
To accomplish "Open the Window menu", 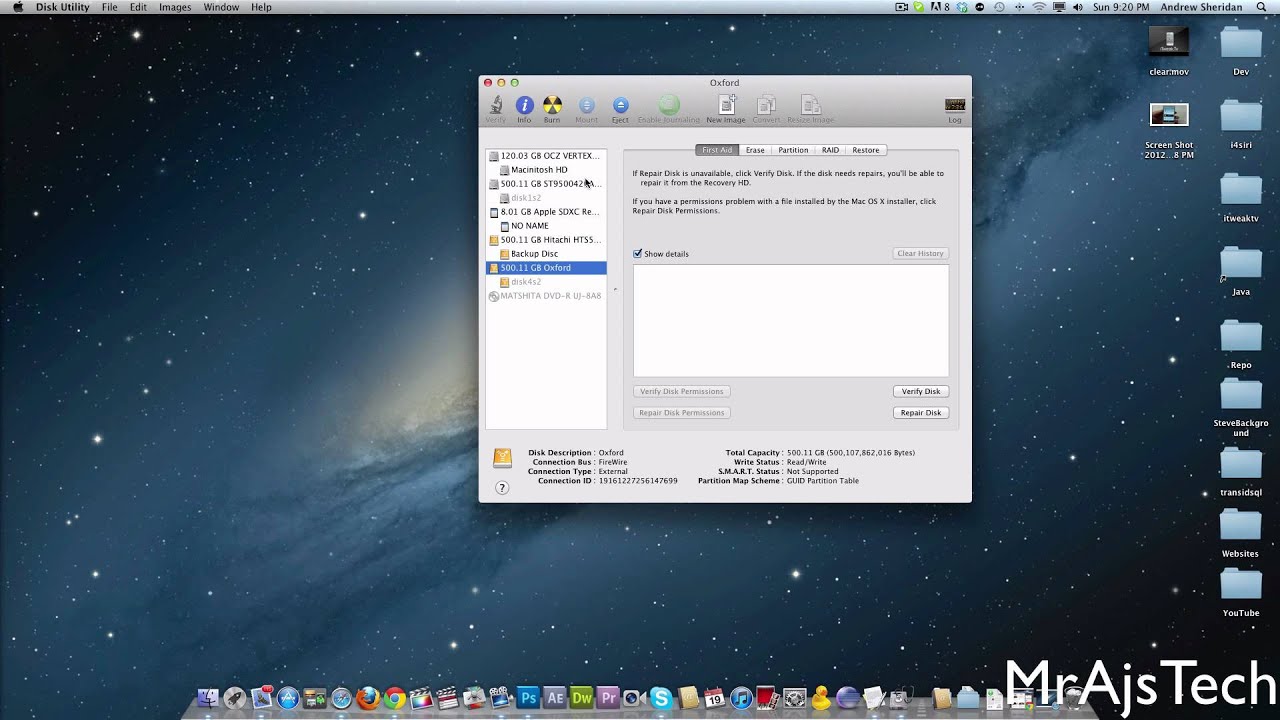I will point(221,7).
